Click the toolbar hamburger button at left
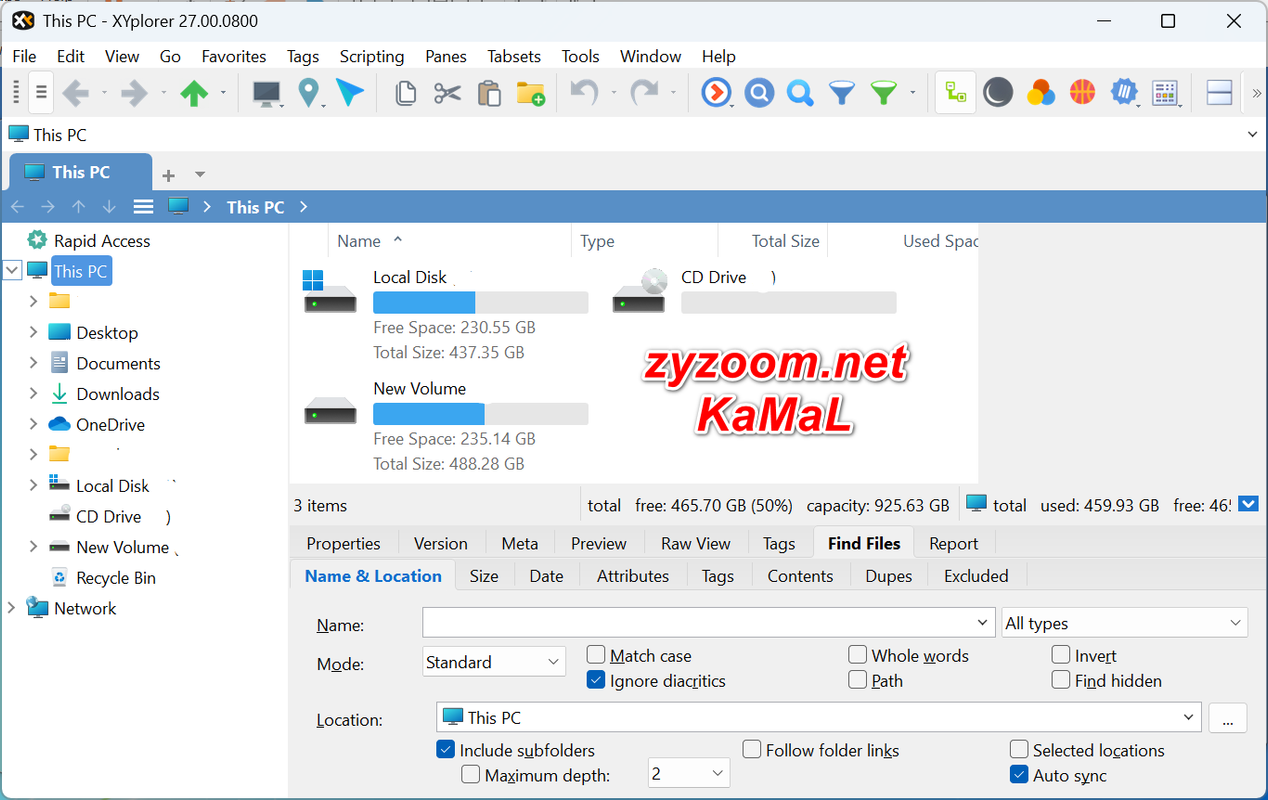This screenshot has height=800, width=1268. pyautogui.click(x=41, y=94)
